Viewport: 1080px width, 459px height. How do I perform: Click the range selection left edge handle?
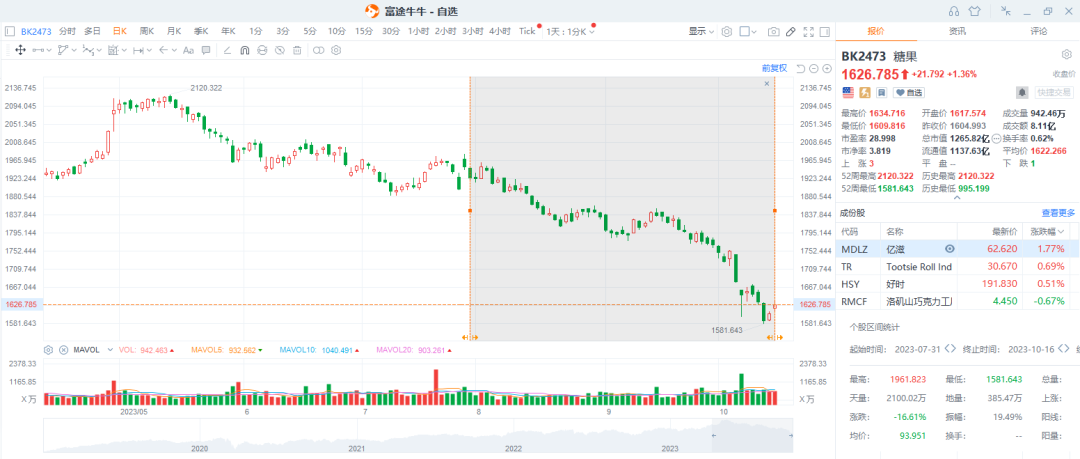point(470,210)
